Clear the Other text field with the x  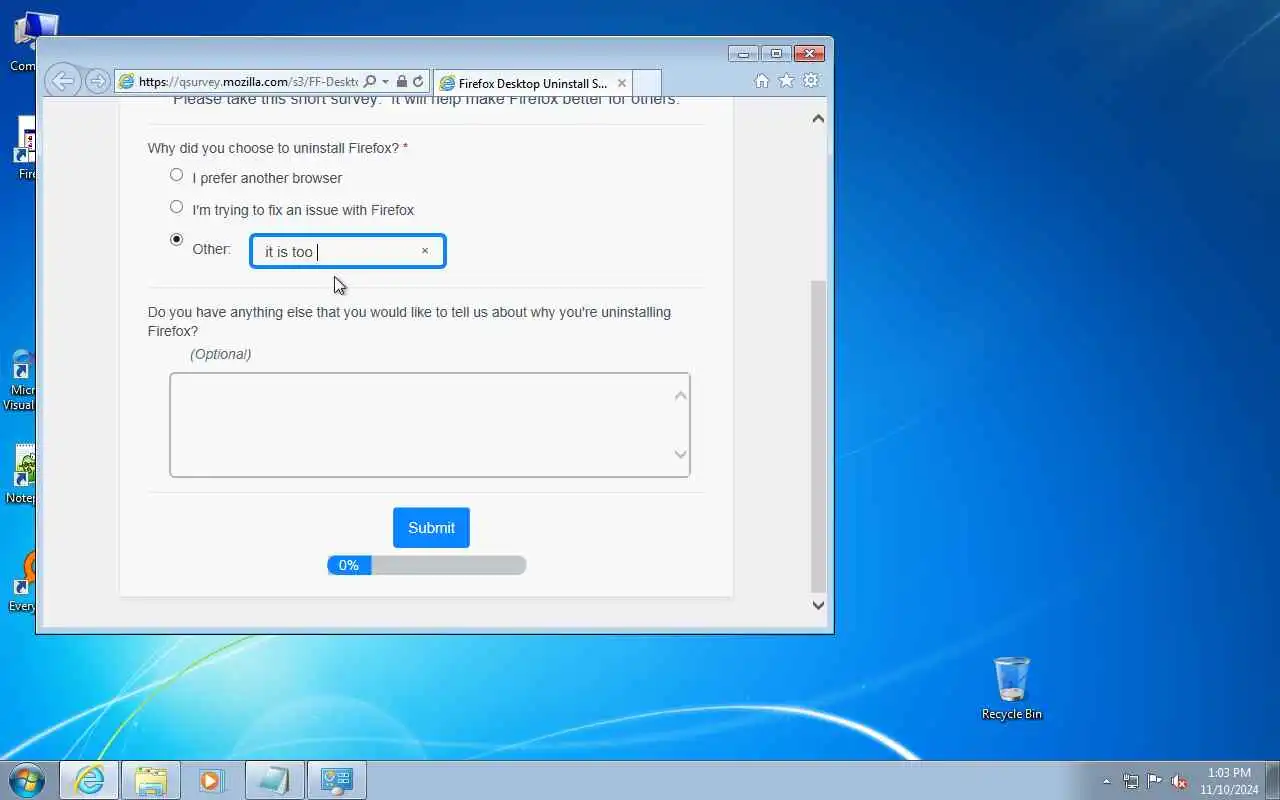tap(425, 251)
